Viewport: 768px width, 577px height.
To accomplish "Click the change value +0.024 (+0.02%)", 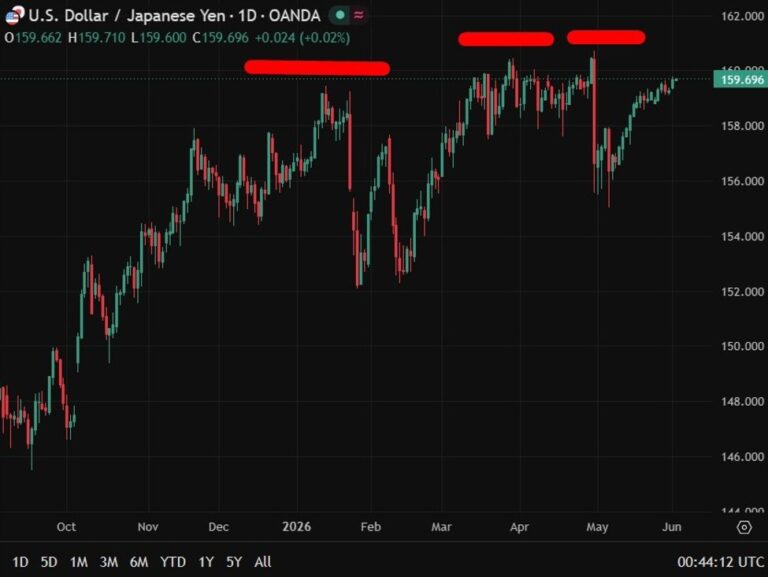I will [x=303, y=38].
